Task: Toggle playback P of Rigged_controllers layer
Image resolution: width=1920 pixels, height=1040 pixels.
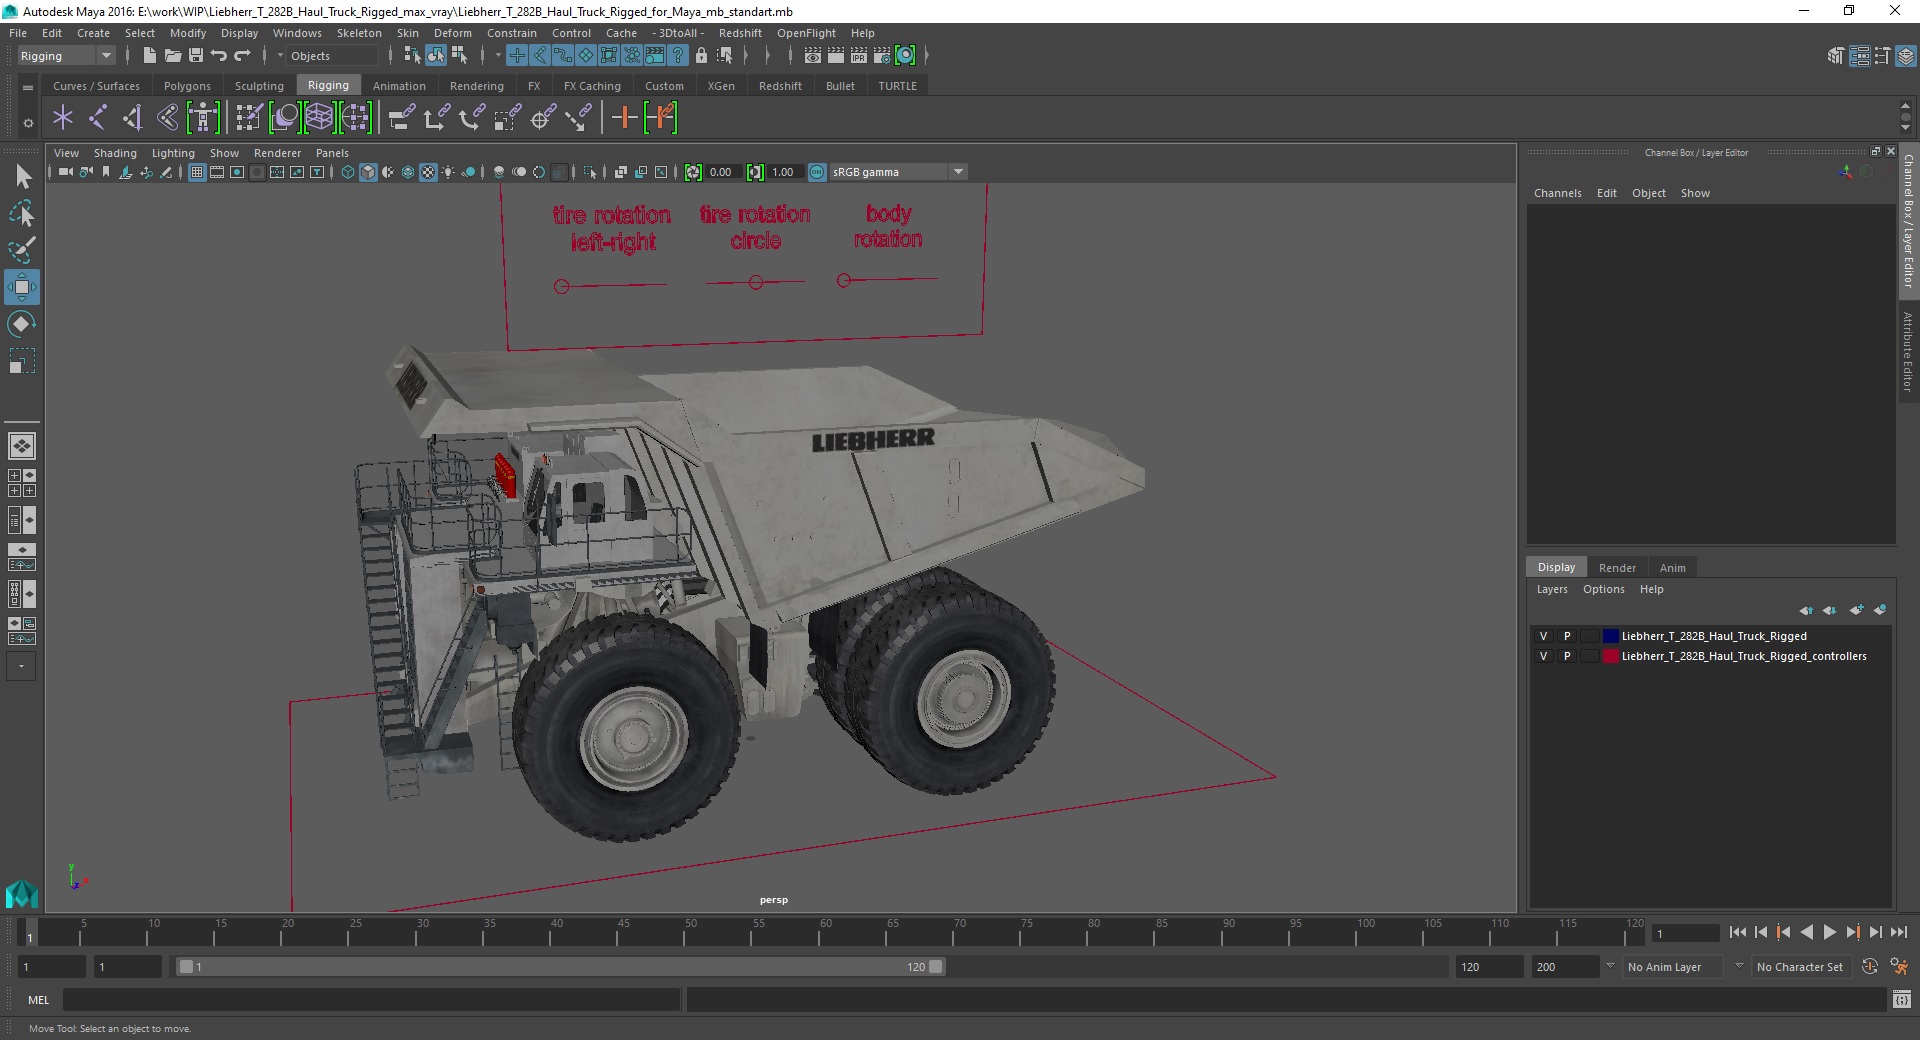Action: point(1567,656)
